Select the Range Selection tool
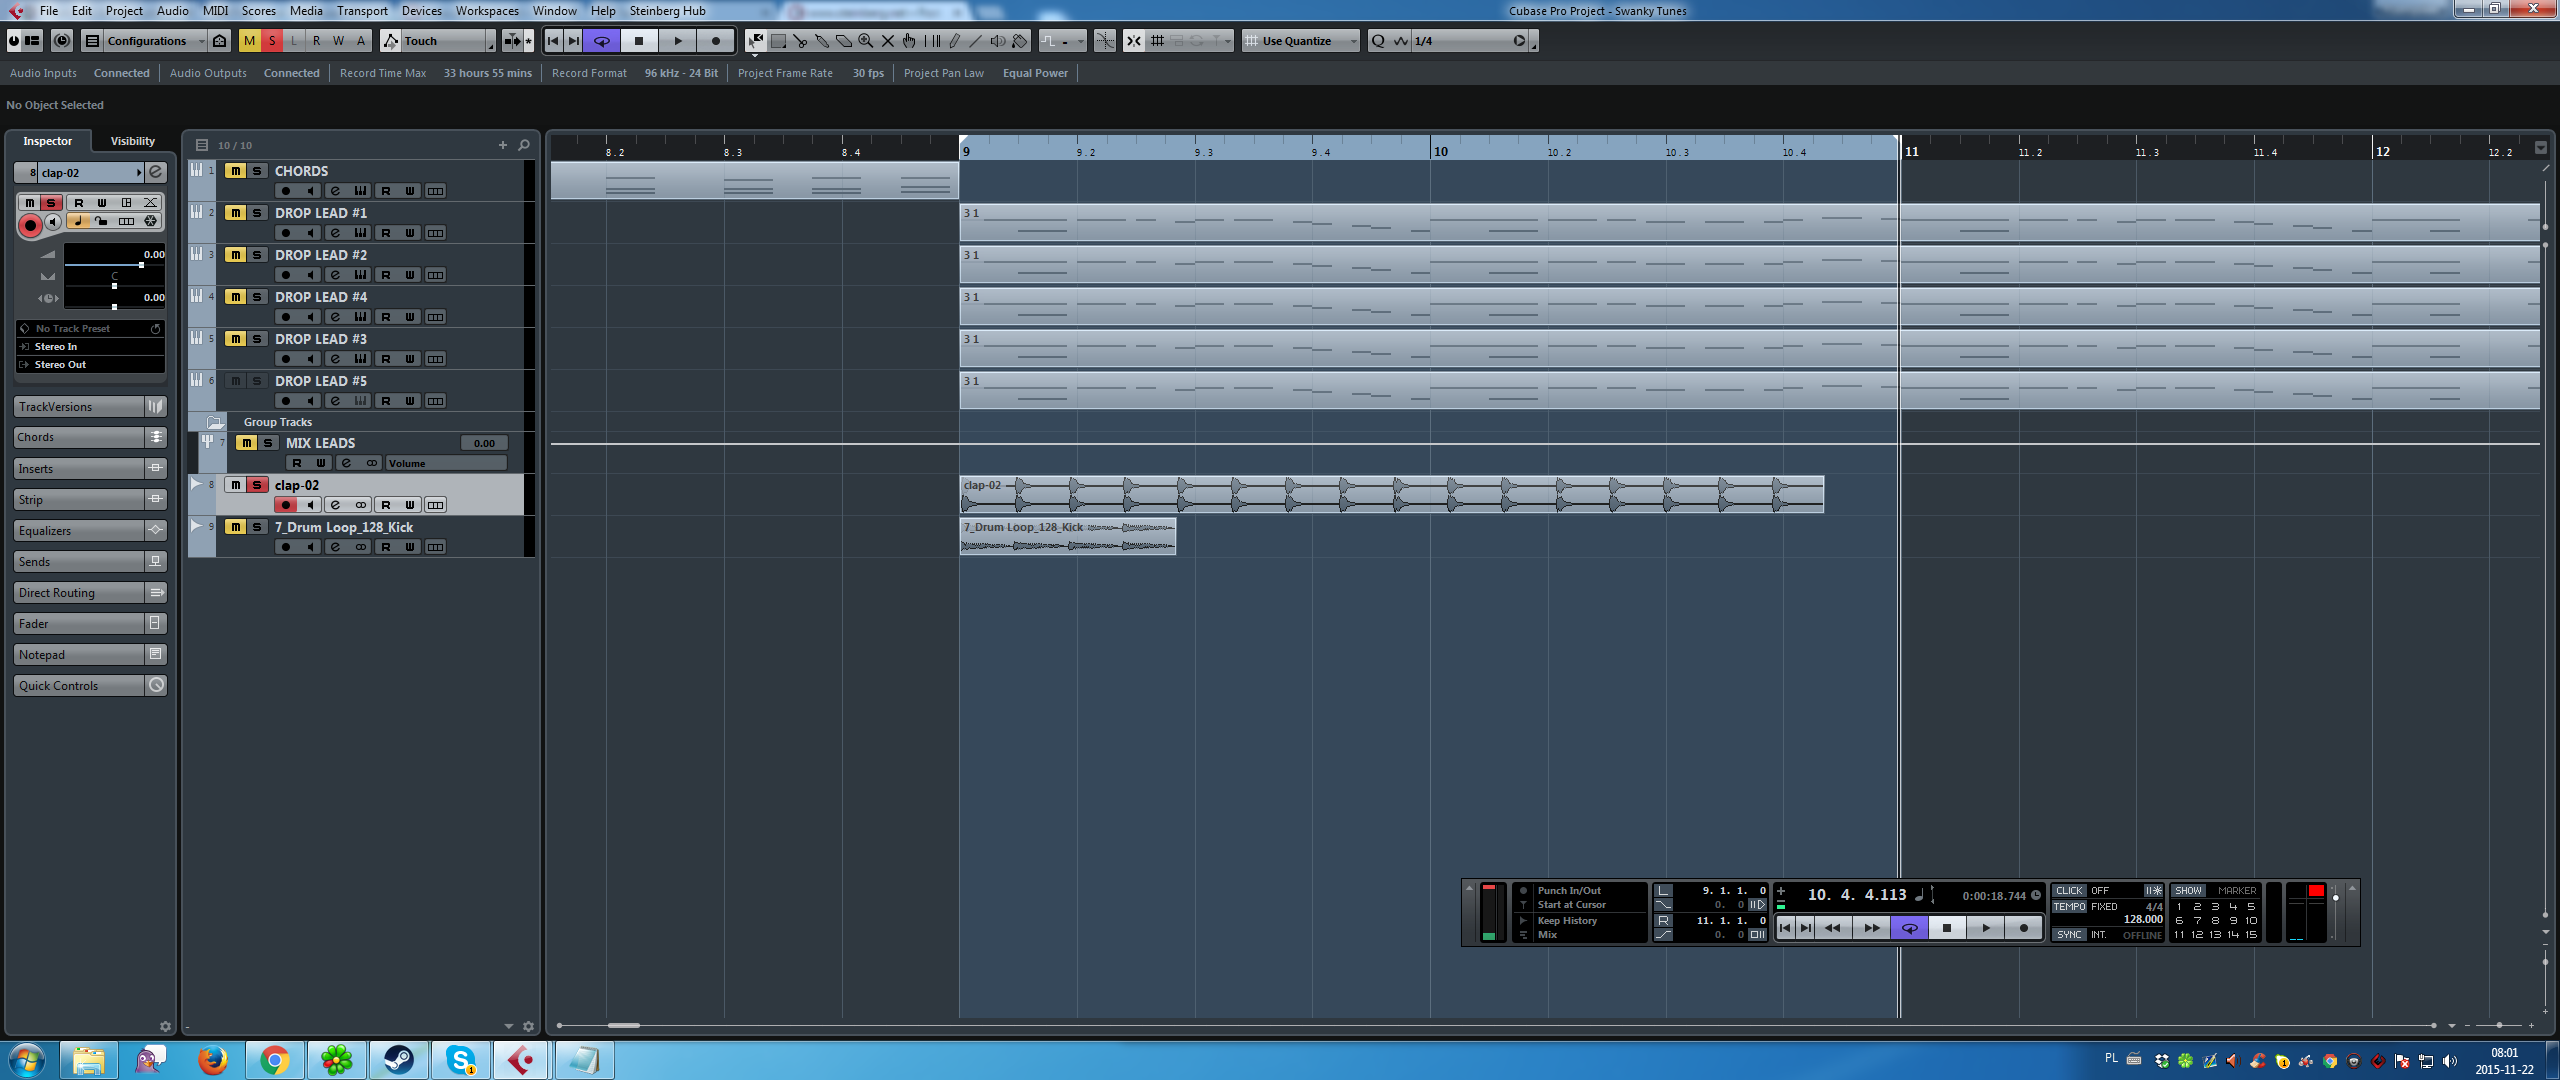 pos(778,41)
